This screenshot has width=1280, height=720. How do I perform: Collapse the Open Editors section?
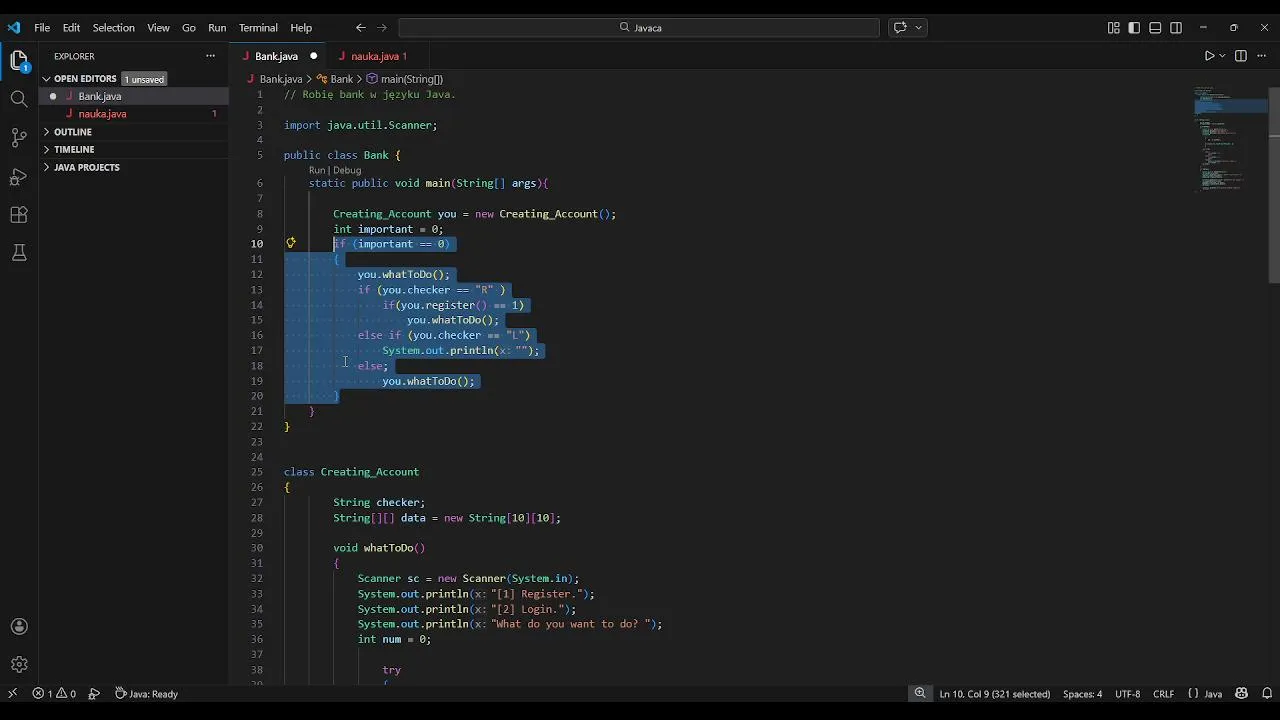pyautogui.click(x=85, y=79)
